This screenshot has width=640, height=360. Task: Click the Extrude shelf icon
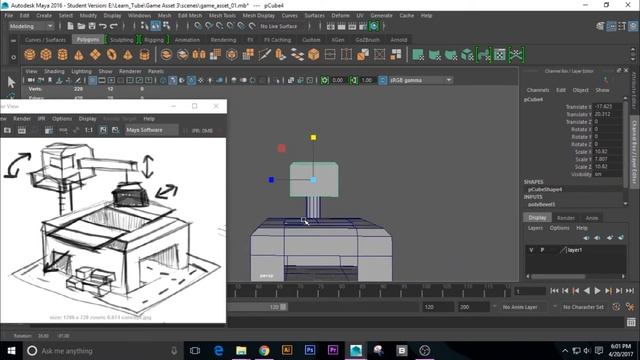click(x=281, y=55)
